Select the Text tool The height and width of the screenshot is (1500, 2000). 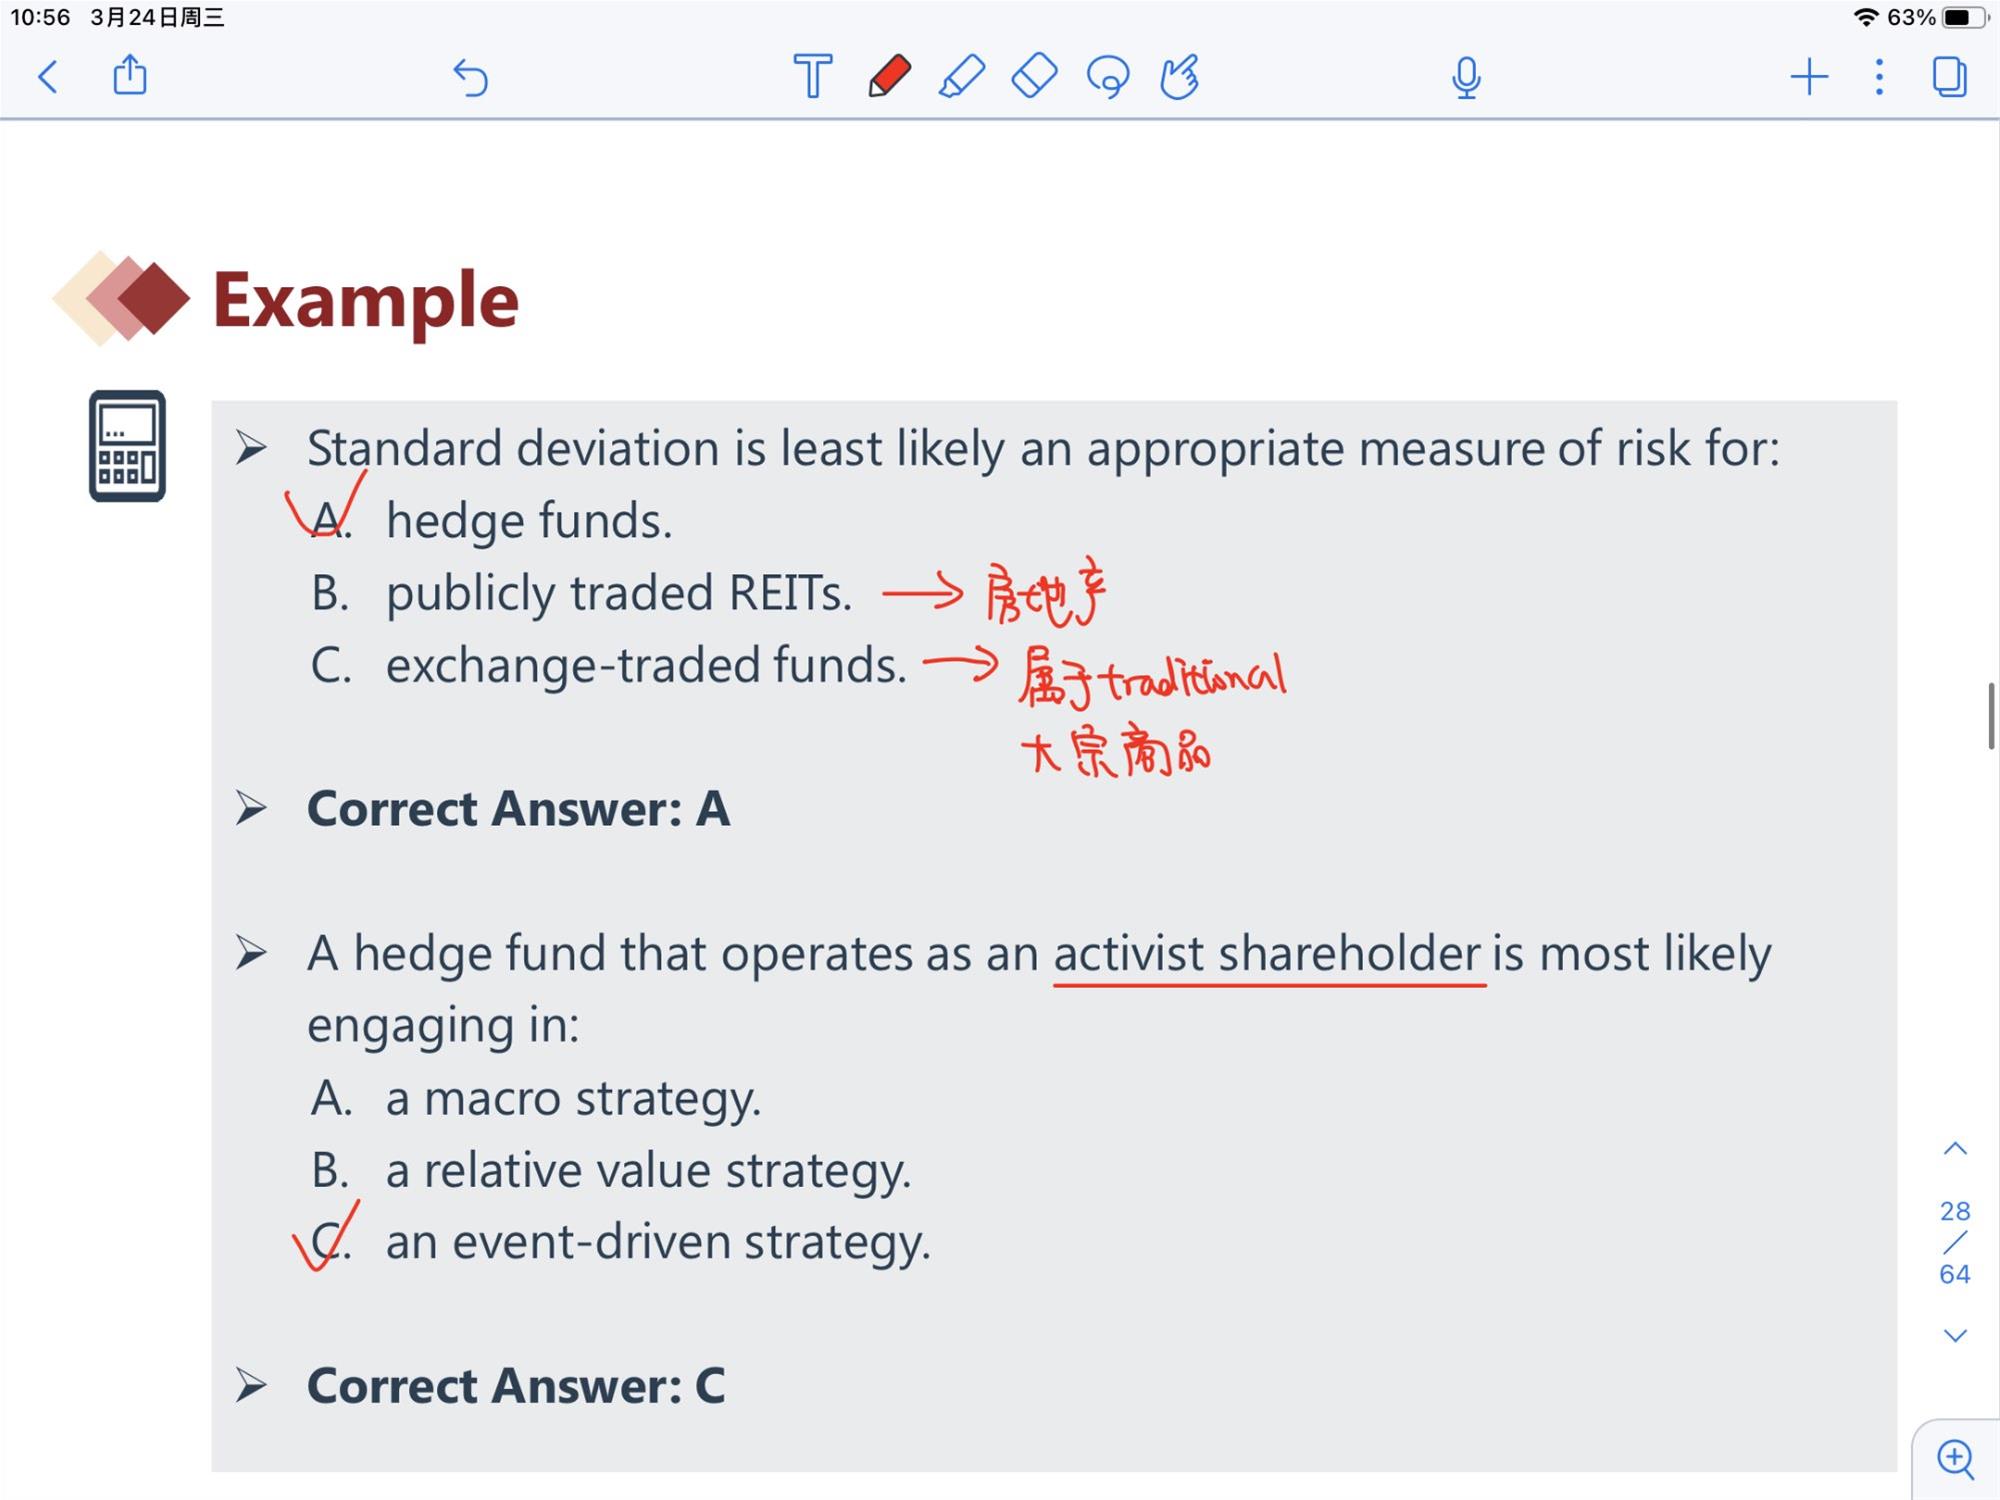click(812, 76)
